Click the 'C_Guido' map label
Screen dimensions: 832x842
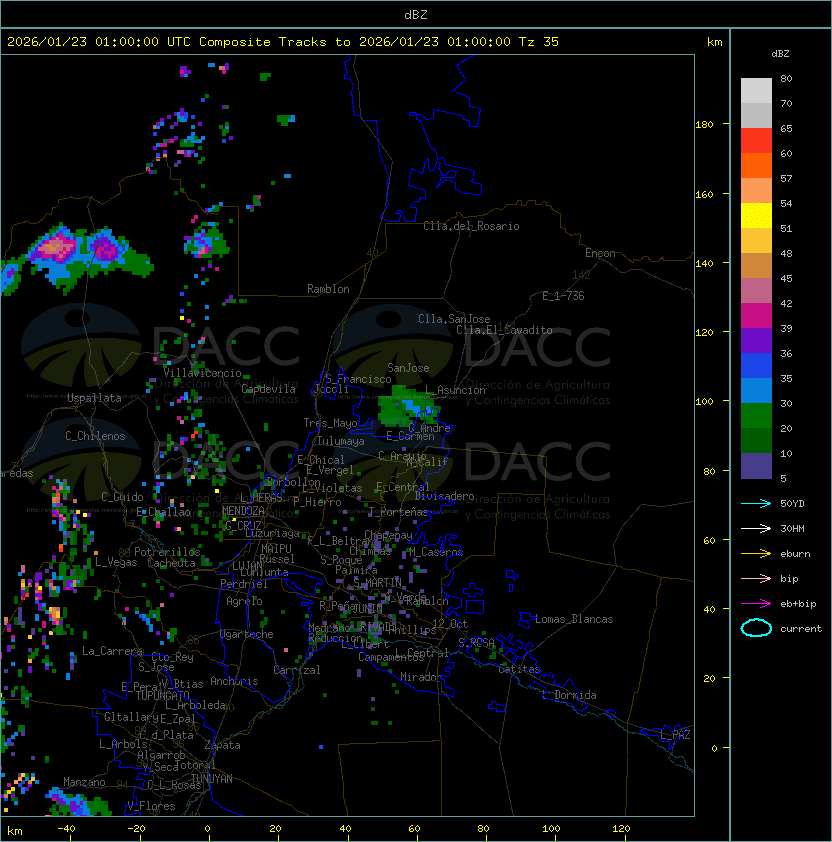[122, 497]
